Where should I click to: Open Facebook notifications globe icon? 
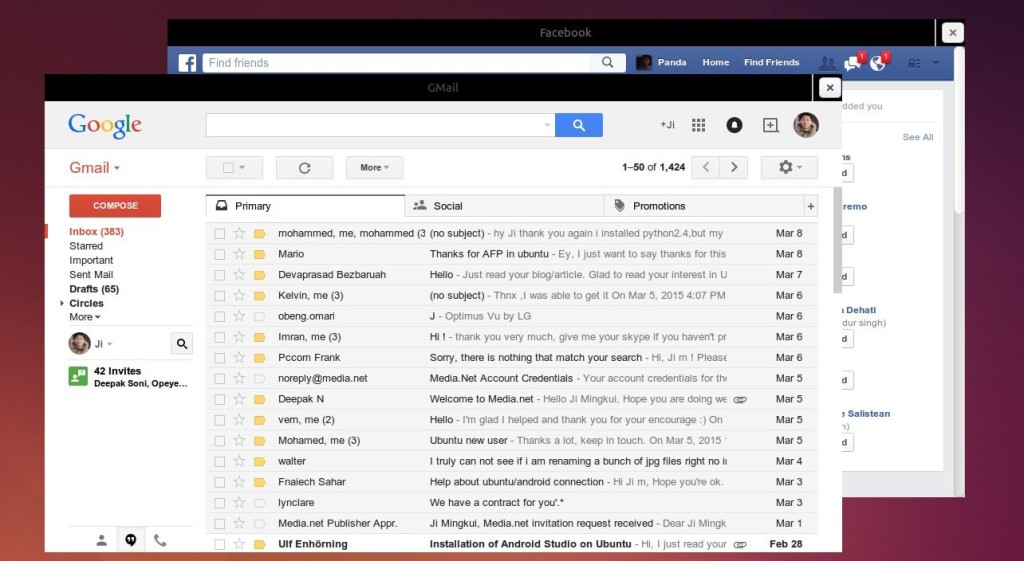coord(878,63)
